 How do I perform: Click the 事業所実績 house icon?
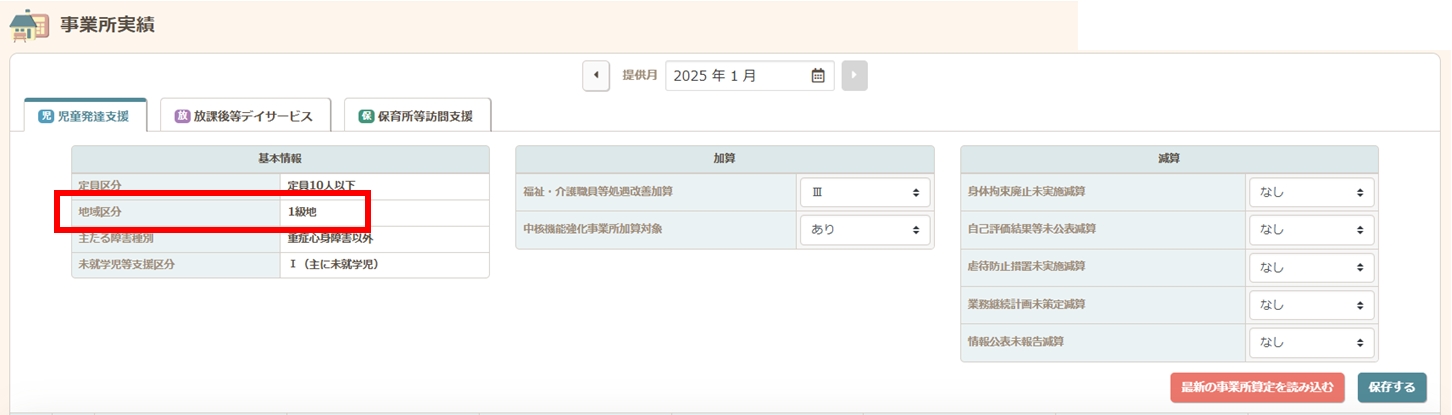[x=28, y=25]
